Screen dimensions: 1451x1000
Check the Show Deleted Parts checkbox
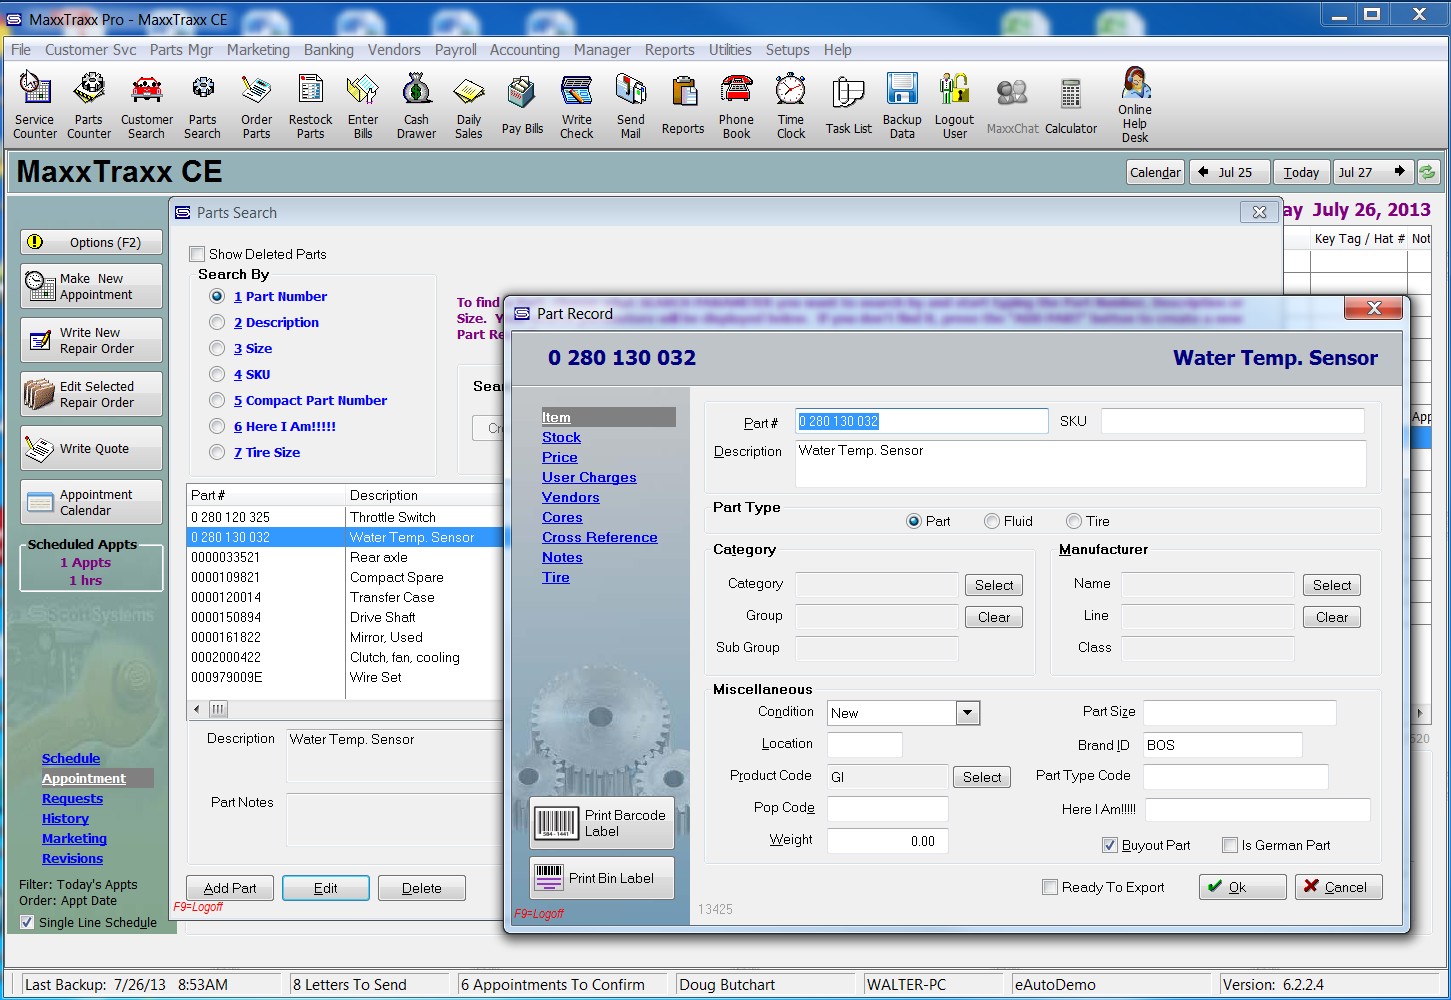click(197, 254)
